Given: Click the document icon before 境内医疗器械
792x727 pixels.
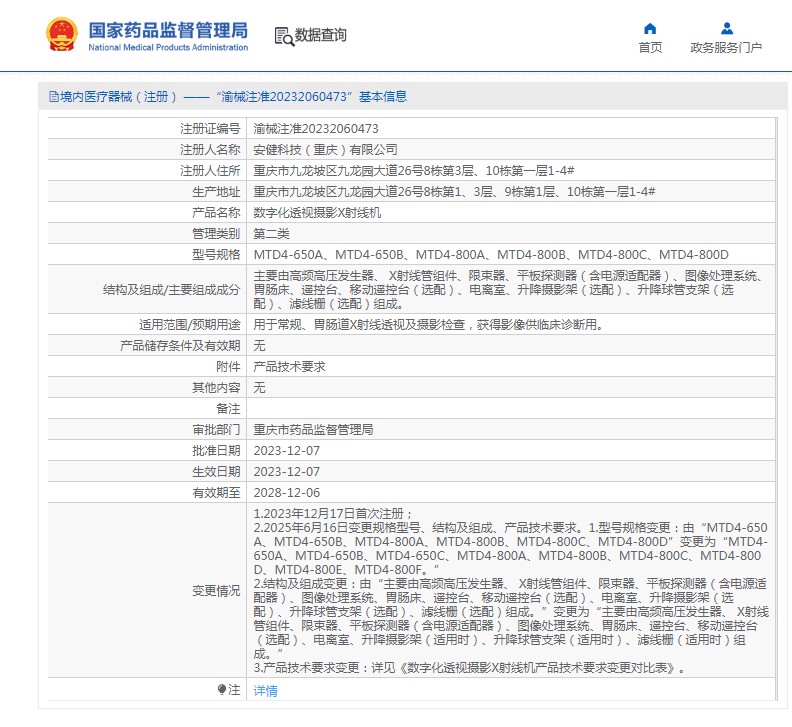Looking at the screenshot, I should tap(54, 96).
